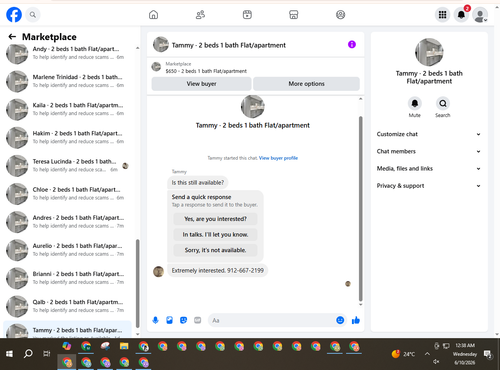Open the Video tab
500x370 pixels.
click(x=247, y=15)
